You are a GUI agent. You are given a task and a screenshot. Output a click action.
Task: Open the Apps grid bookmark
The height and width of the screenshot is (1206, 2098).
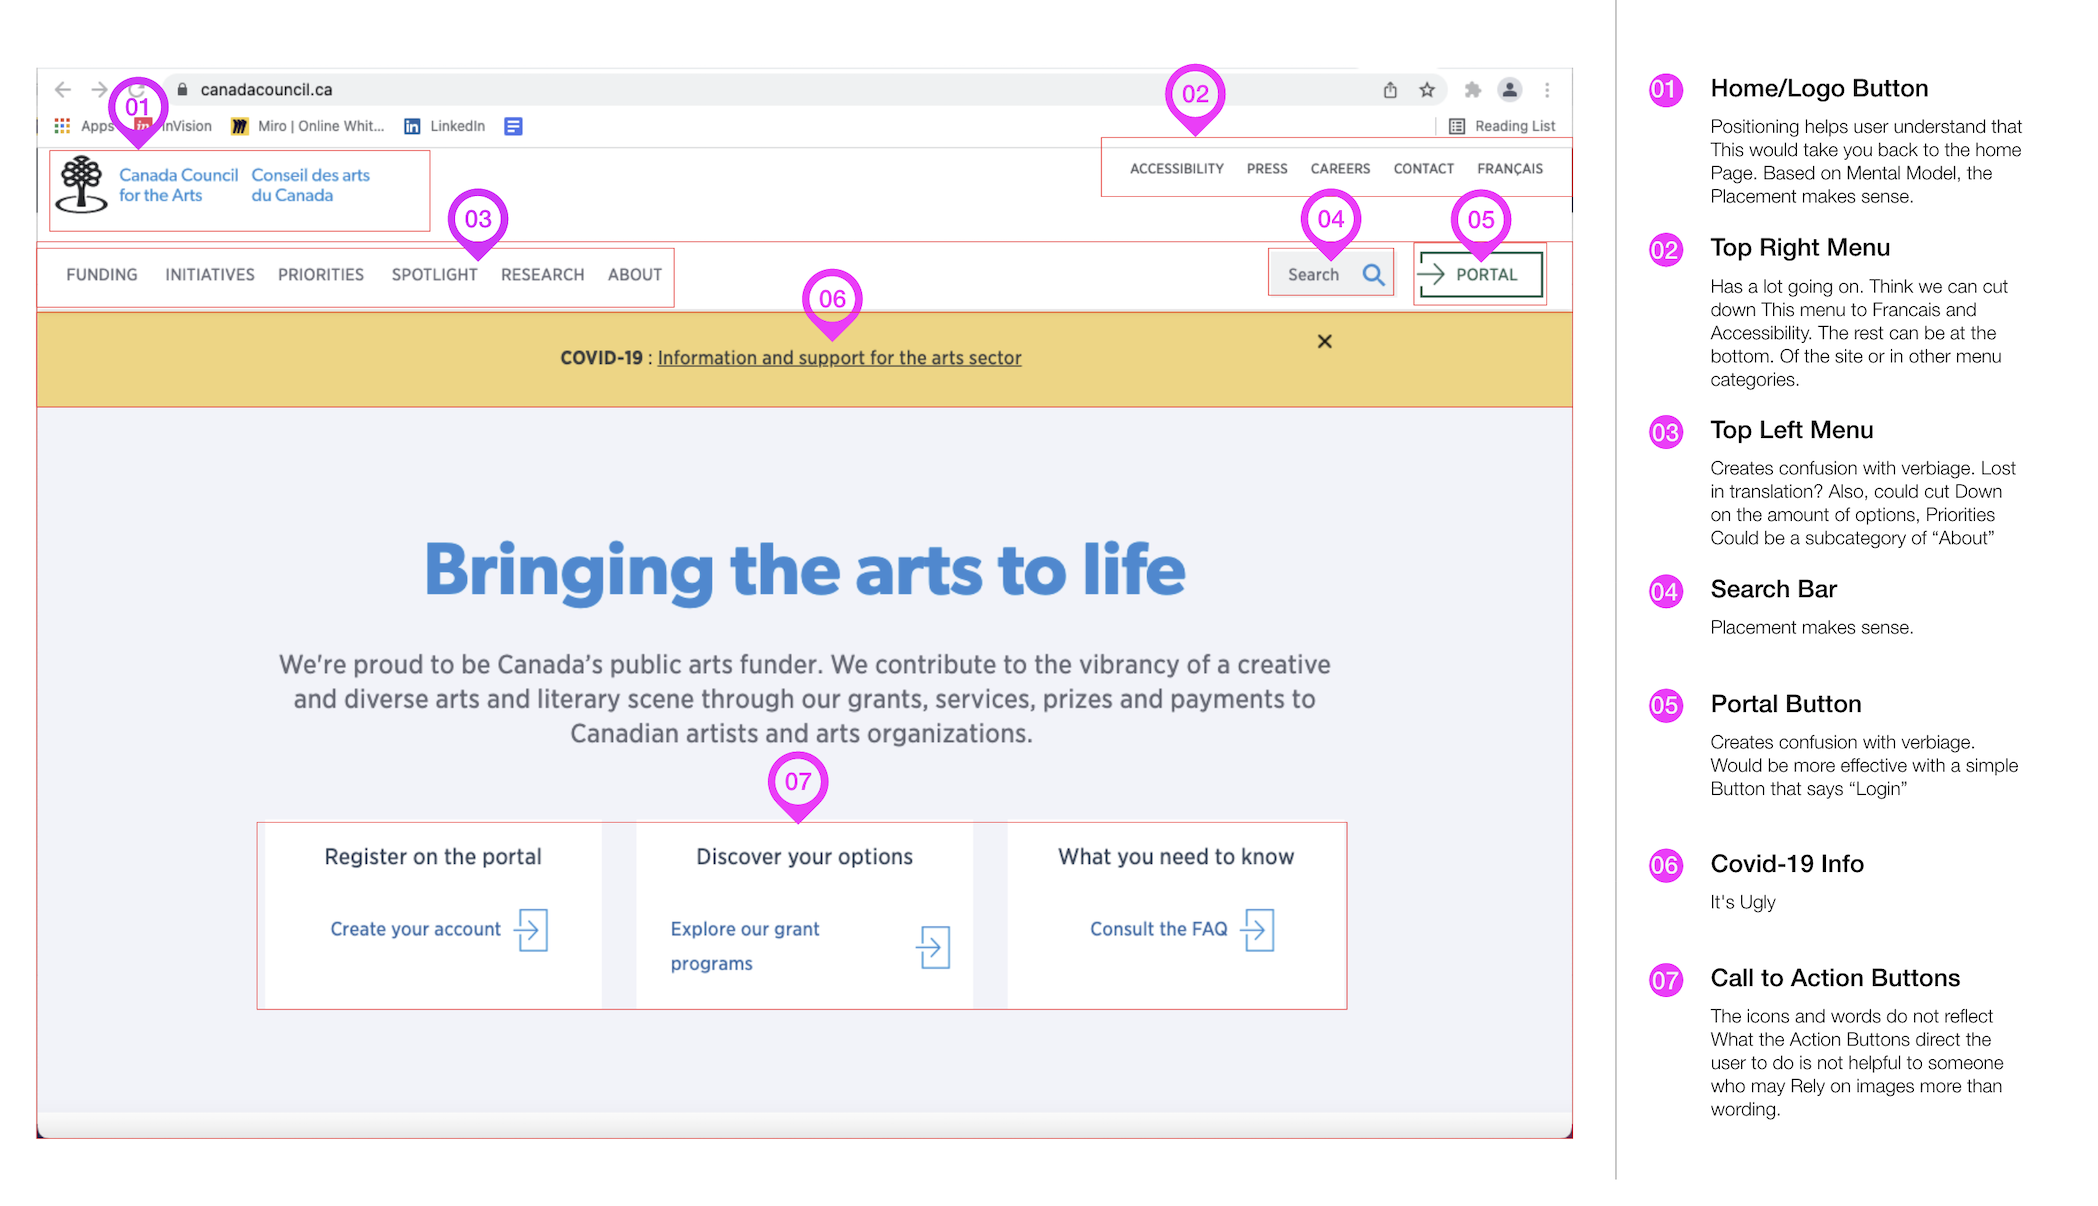pos(62,126)
